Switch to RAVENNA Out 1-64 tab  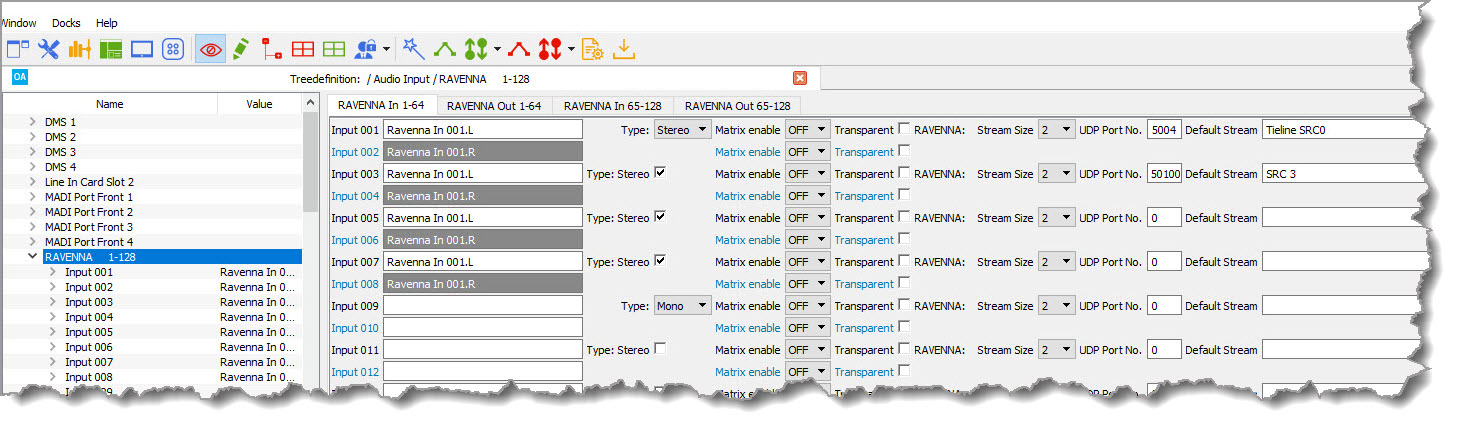[494, 106]
